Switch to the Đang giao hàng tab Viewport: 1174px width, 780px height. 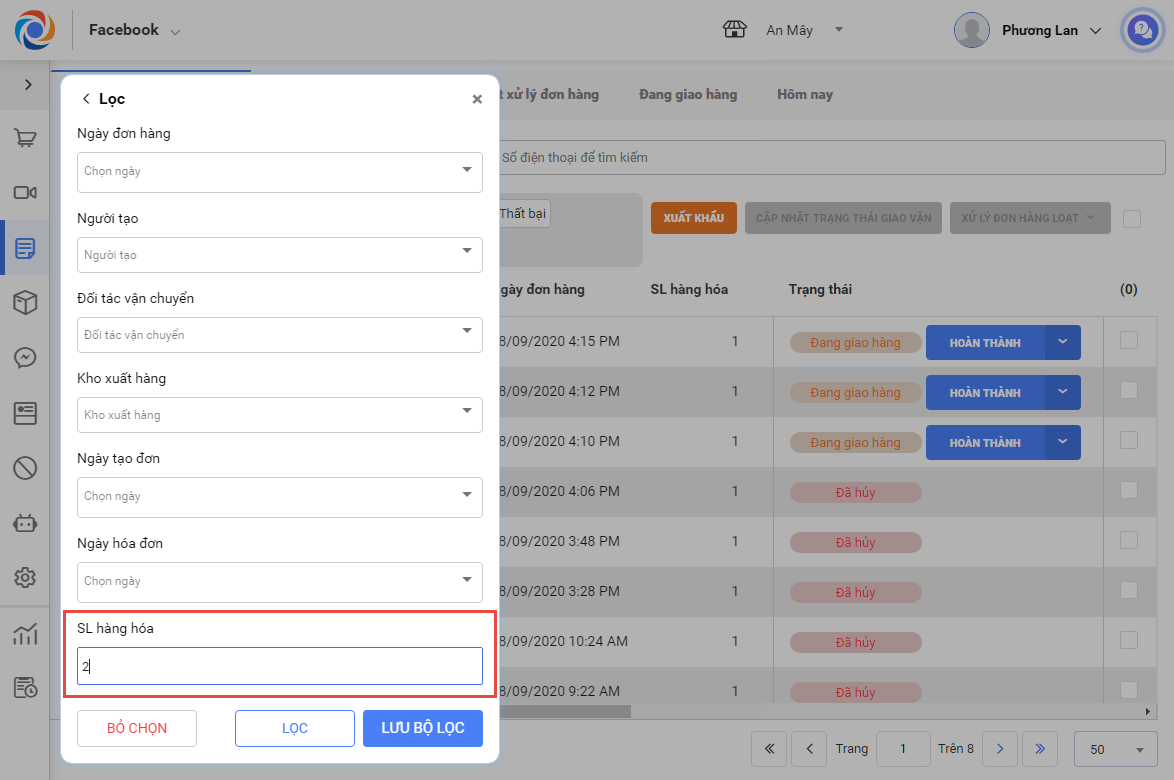click(688, 94)
